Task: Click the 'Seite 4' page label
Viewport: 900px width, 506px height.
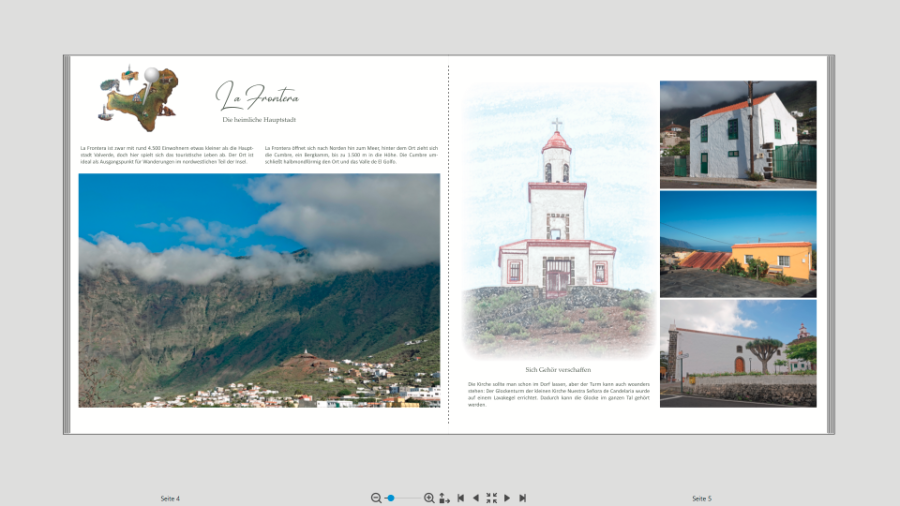Action: click(170, 499)
